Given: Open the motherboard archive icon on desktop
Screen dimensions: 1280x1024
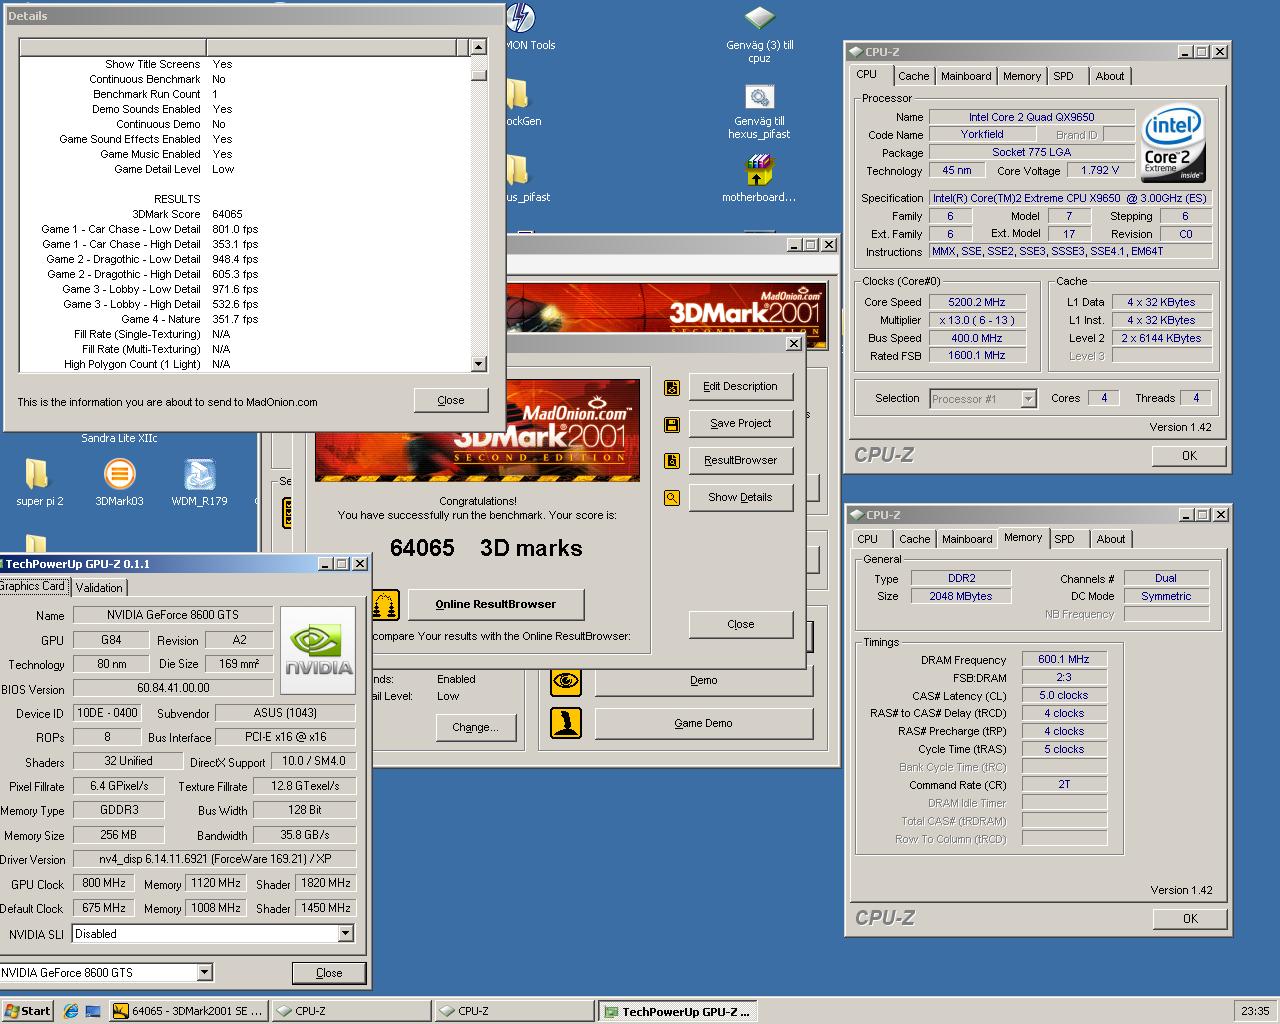Looking at the screenshot, I should tap(759, 170).
